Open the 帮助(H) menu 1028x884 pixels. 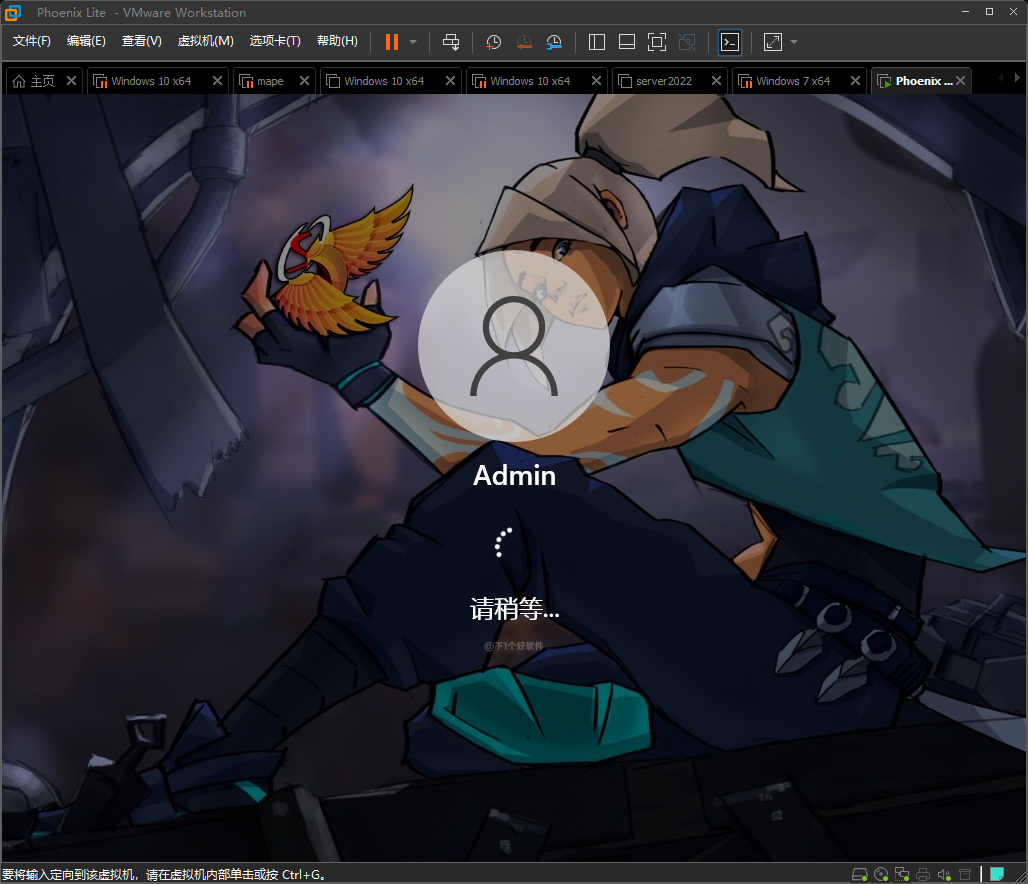(x=337, y=41)
